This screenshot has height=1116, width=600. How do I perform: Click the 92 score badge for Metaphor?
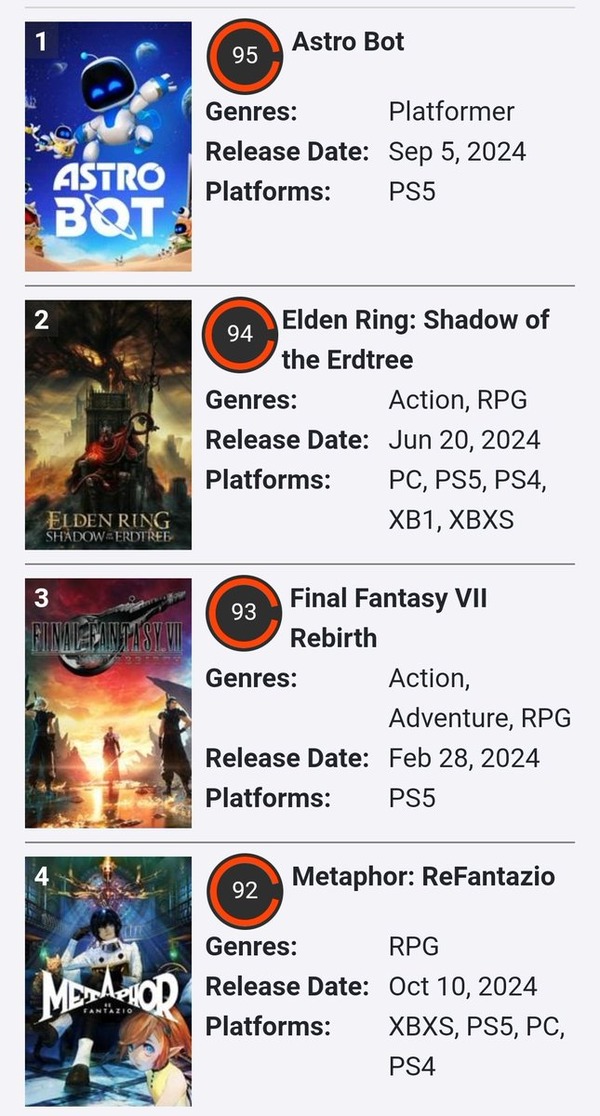pyautogui.click(x=245, y=890)
